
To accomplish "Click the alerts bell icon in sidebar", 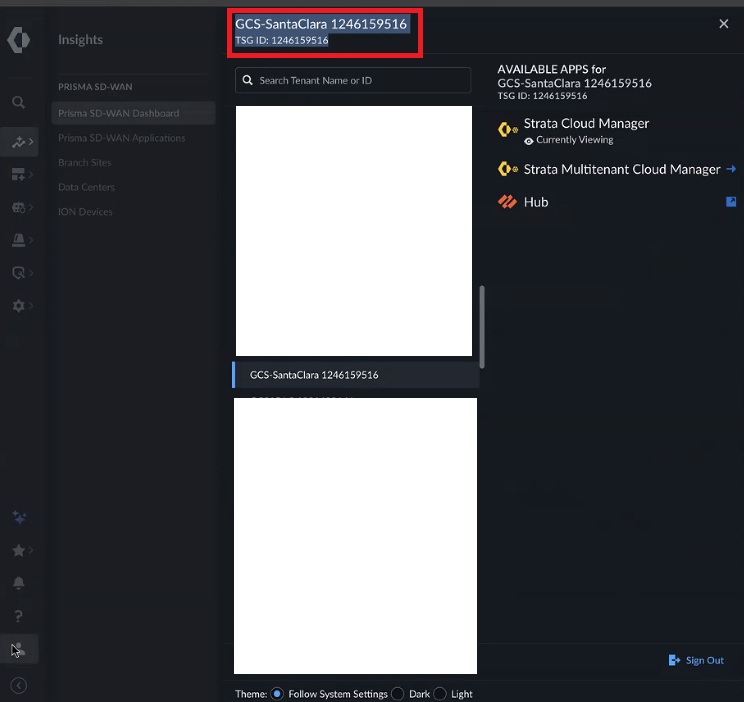I will tap(19, 582).
